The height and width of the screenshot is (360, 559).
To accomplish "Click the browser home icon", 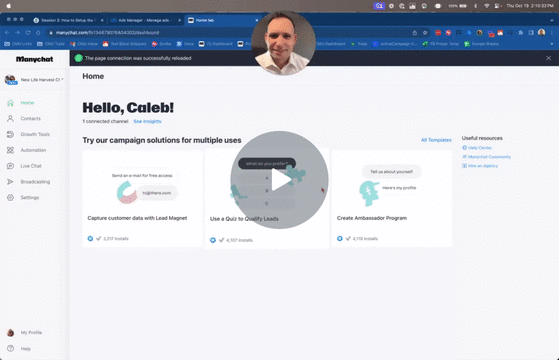I will pyautogui.click(x=38, y=32).
